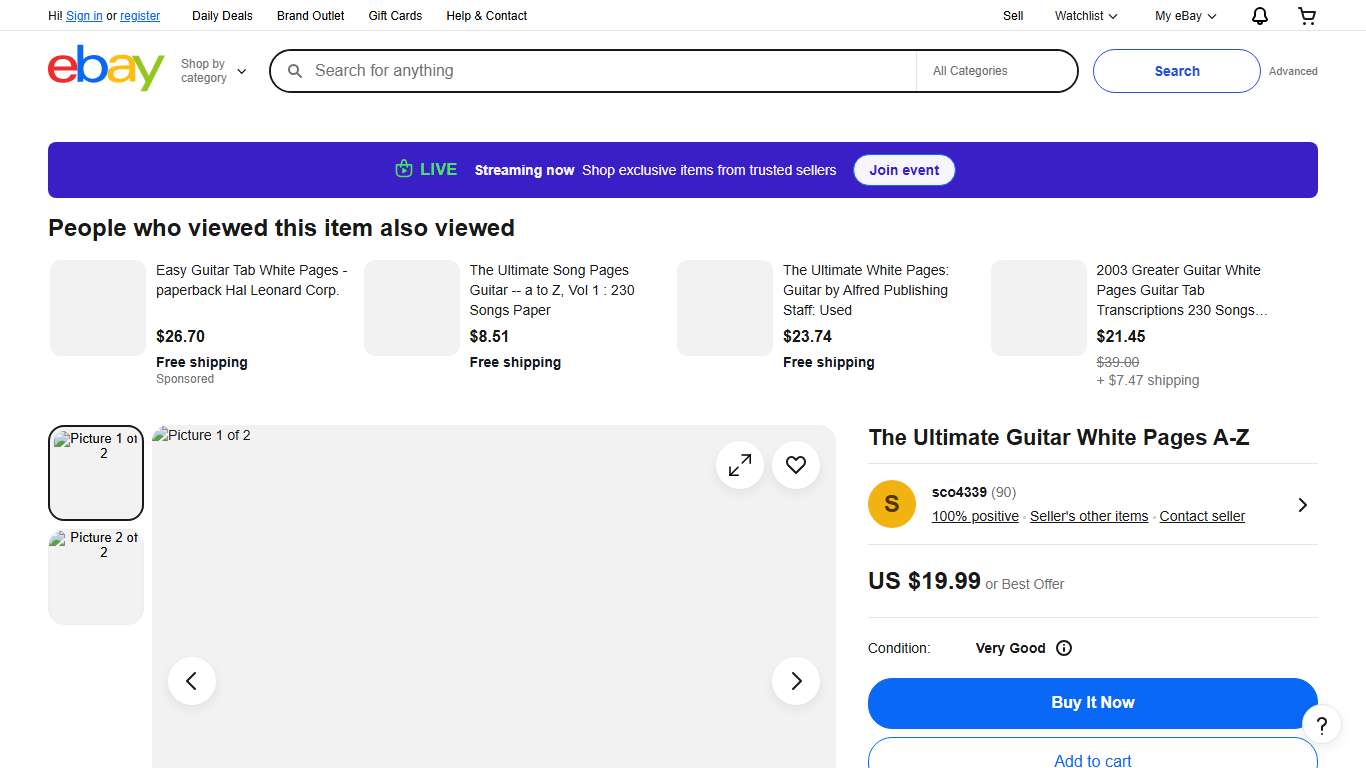Add item to watchlist via heart icon

[795, 465]
